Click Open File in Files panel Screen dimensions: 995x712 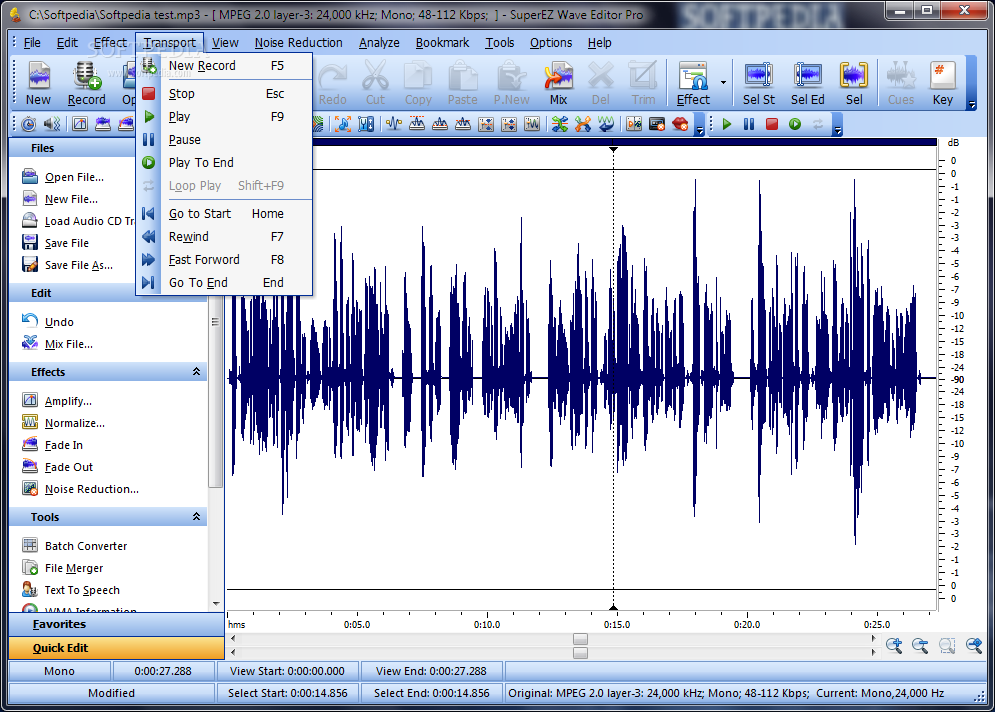(x=63, y=177)
